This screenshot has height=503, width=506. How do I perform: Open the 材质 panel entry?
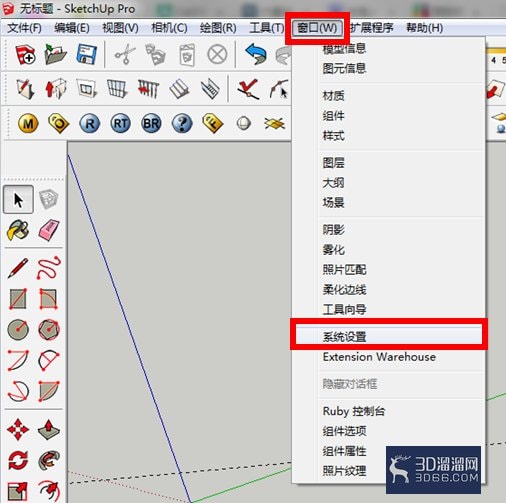333,96
